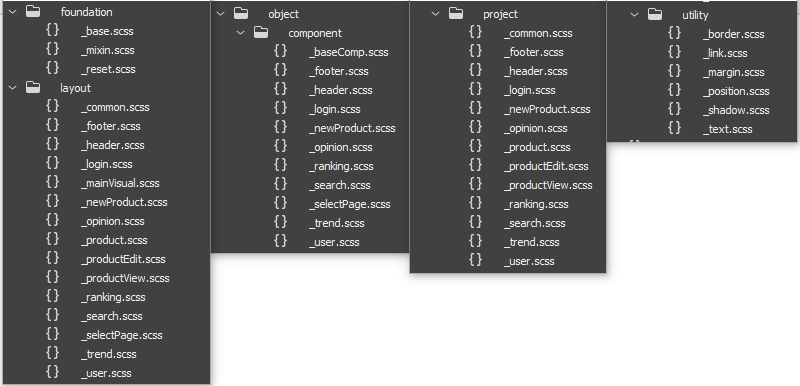Open _productView.scss in project folder
The height and width of the screenshot is (386, 800).
click(x=548, y=185)
